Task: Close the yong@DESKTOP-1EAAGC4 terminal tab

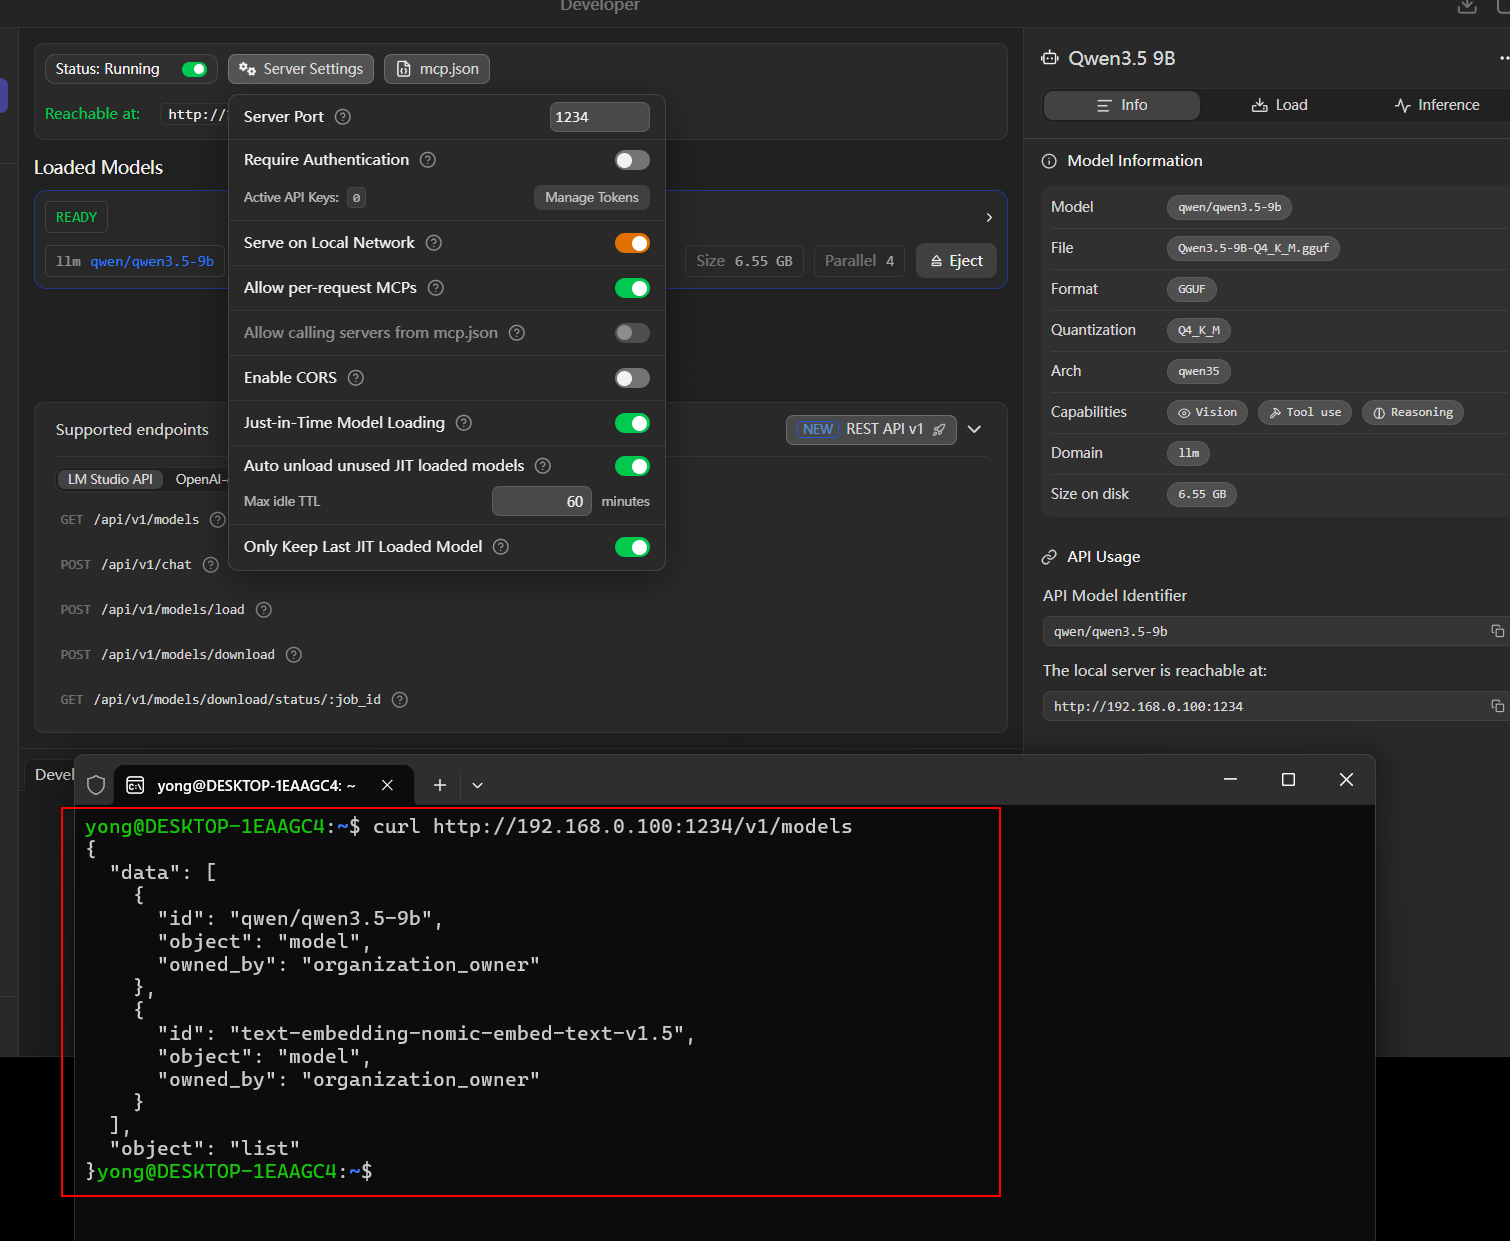Action: (x=387, y=785)
